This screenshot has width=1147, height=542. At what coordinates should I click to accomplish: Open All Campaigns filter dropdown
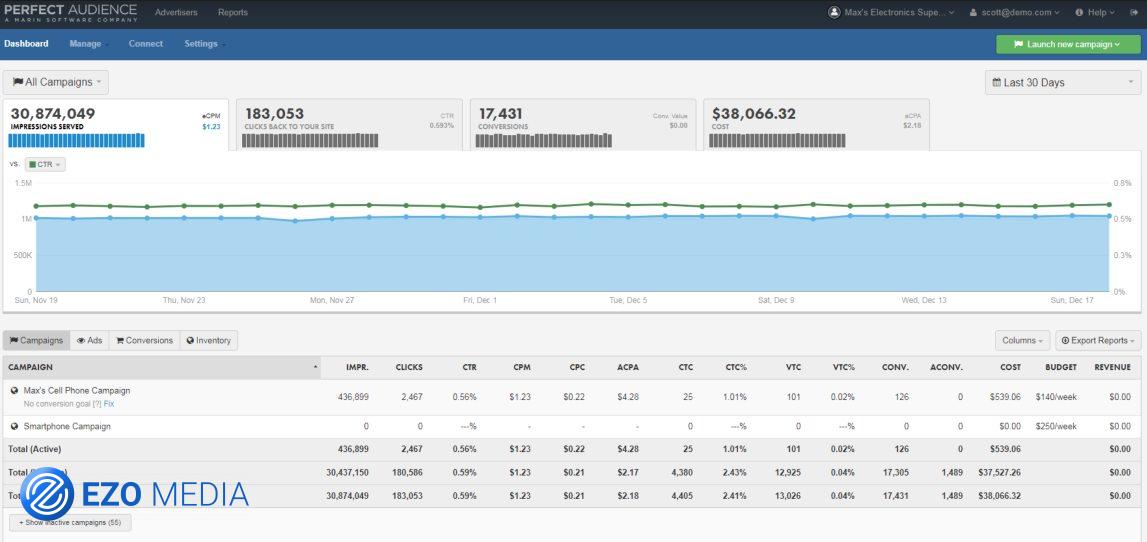56,82
